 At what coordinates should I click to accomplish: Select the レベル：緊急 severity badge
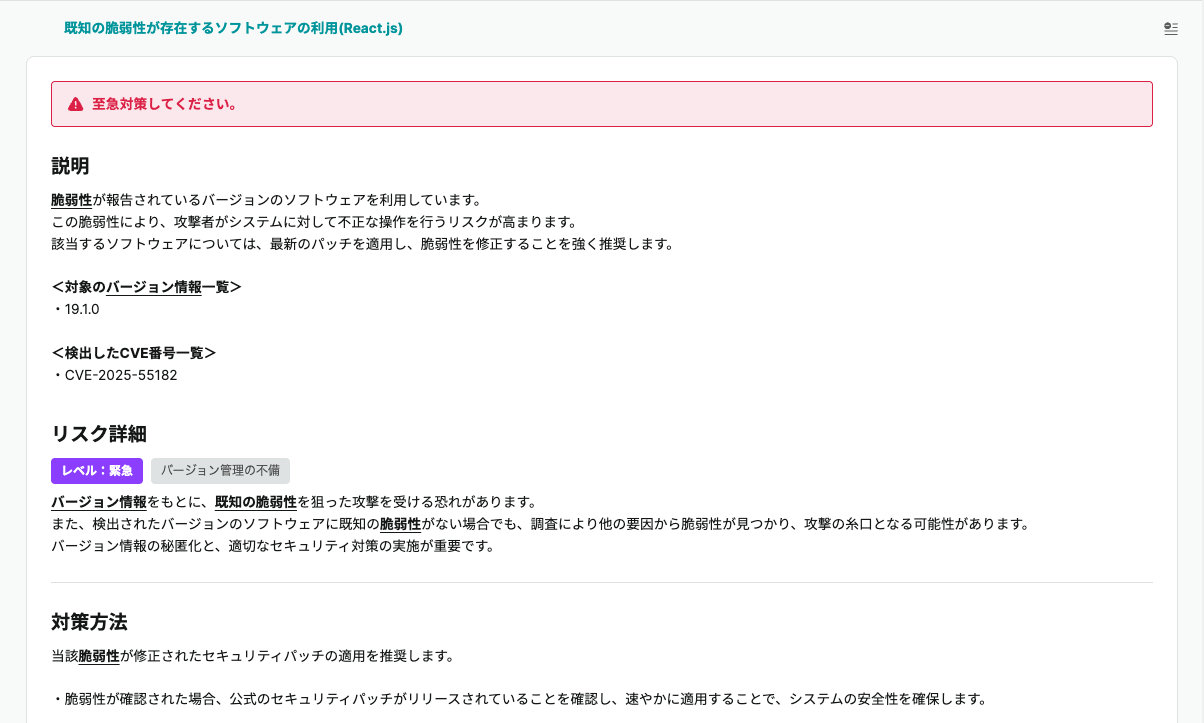(x=96, y=471)
